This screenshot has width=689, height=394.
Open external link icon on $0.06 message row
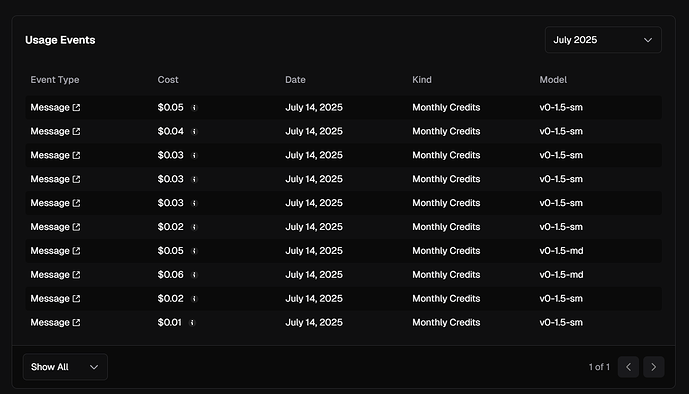click(76, 275)
